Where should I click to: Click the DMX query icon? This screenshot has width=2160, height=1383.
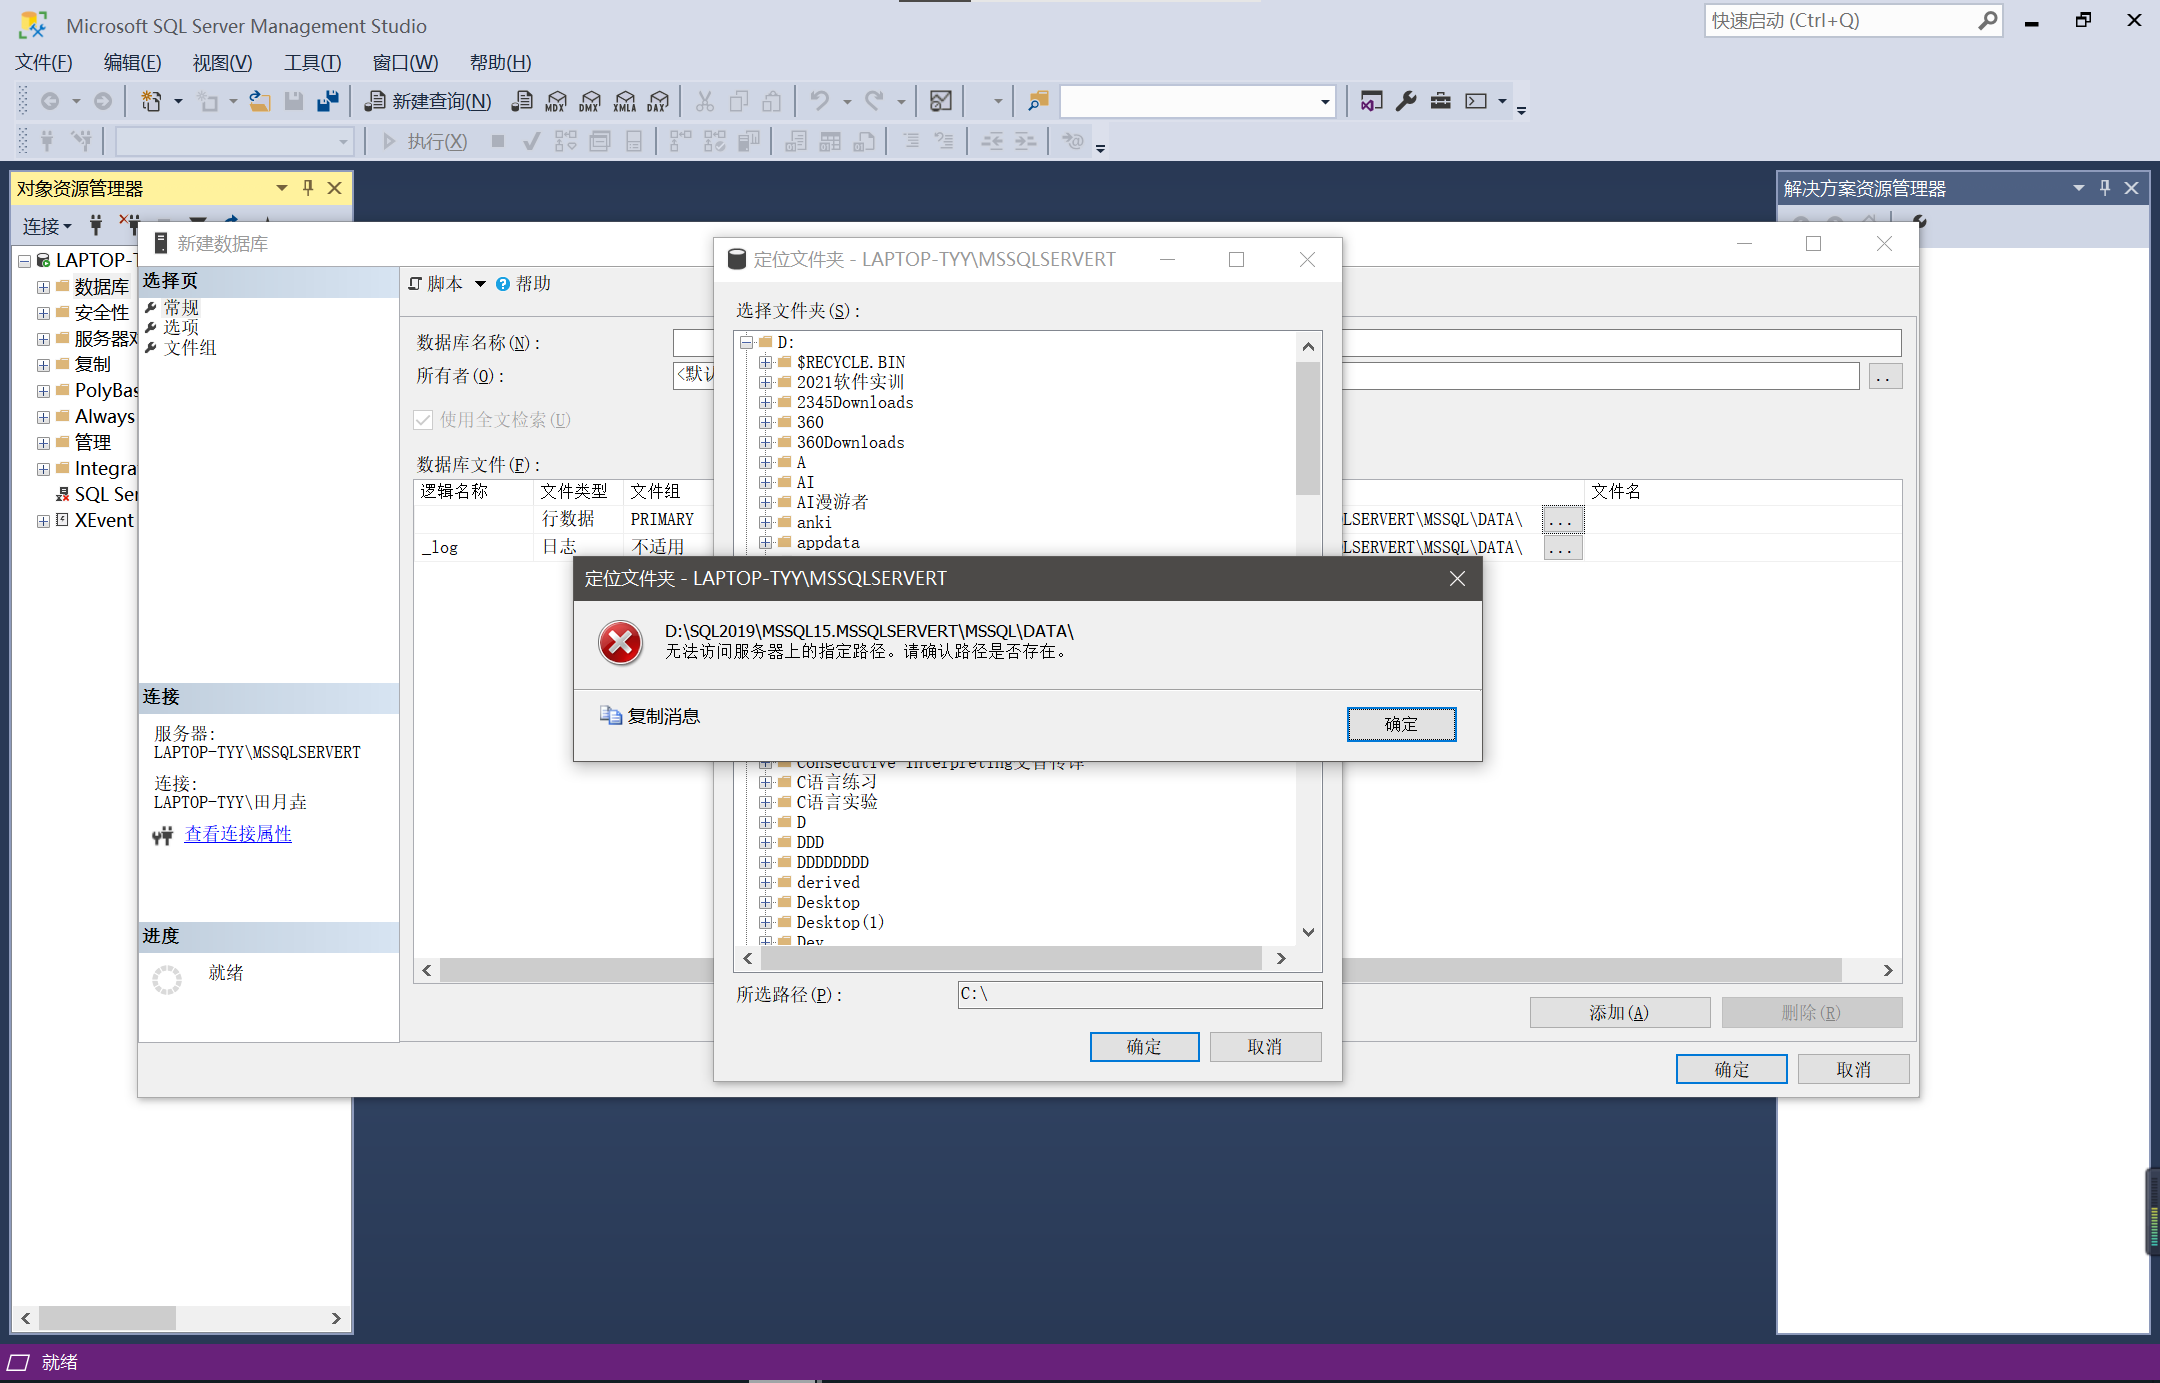click(590, 101)
